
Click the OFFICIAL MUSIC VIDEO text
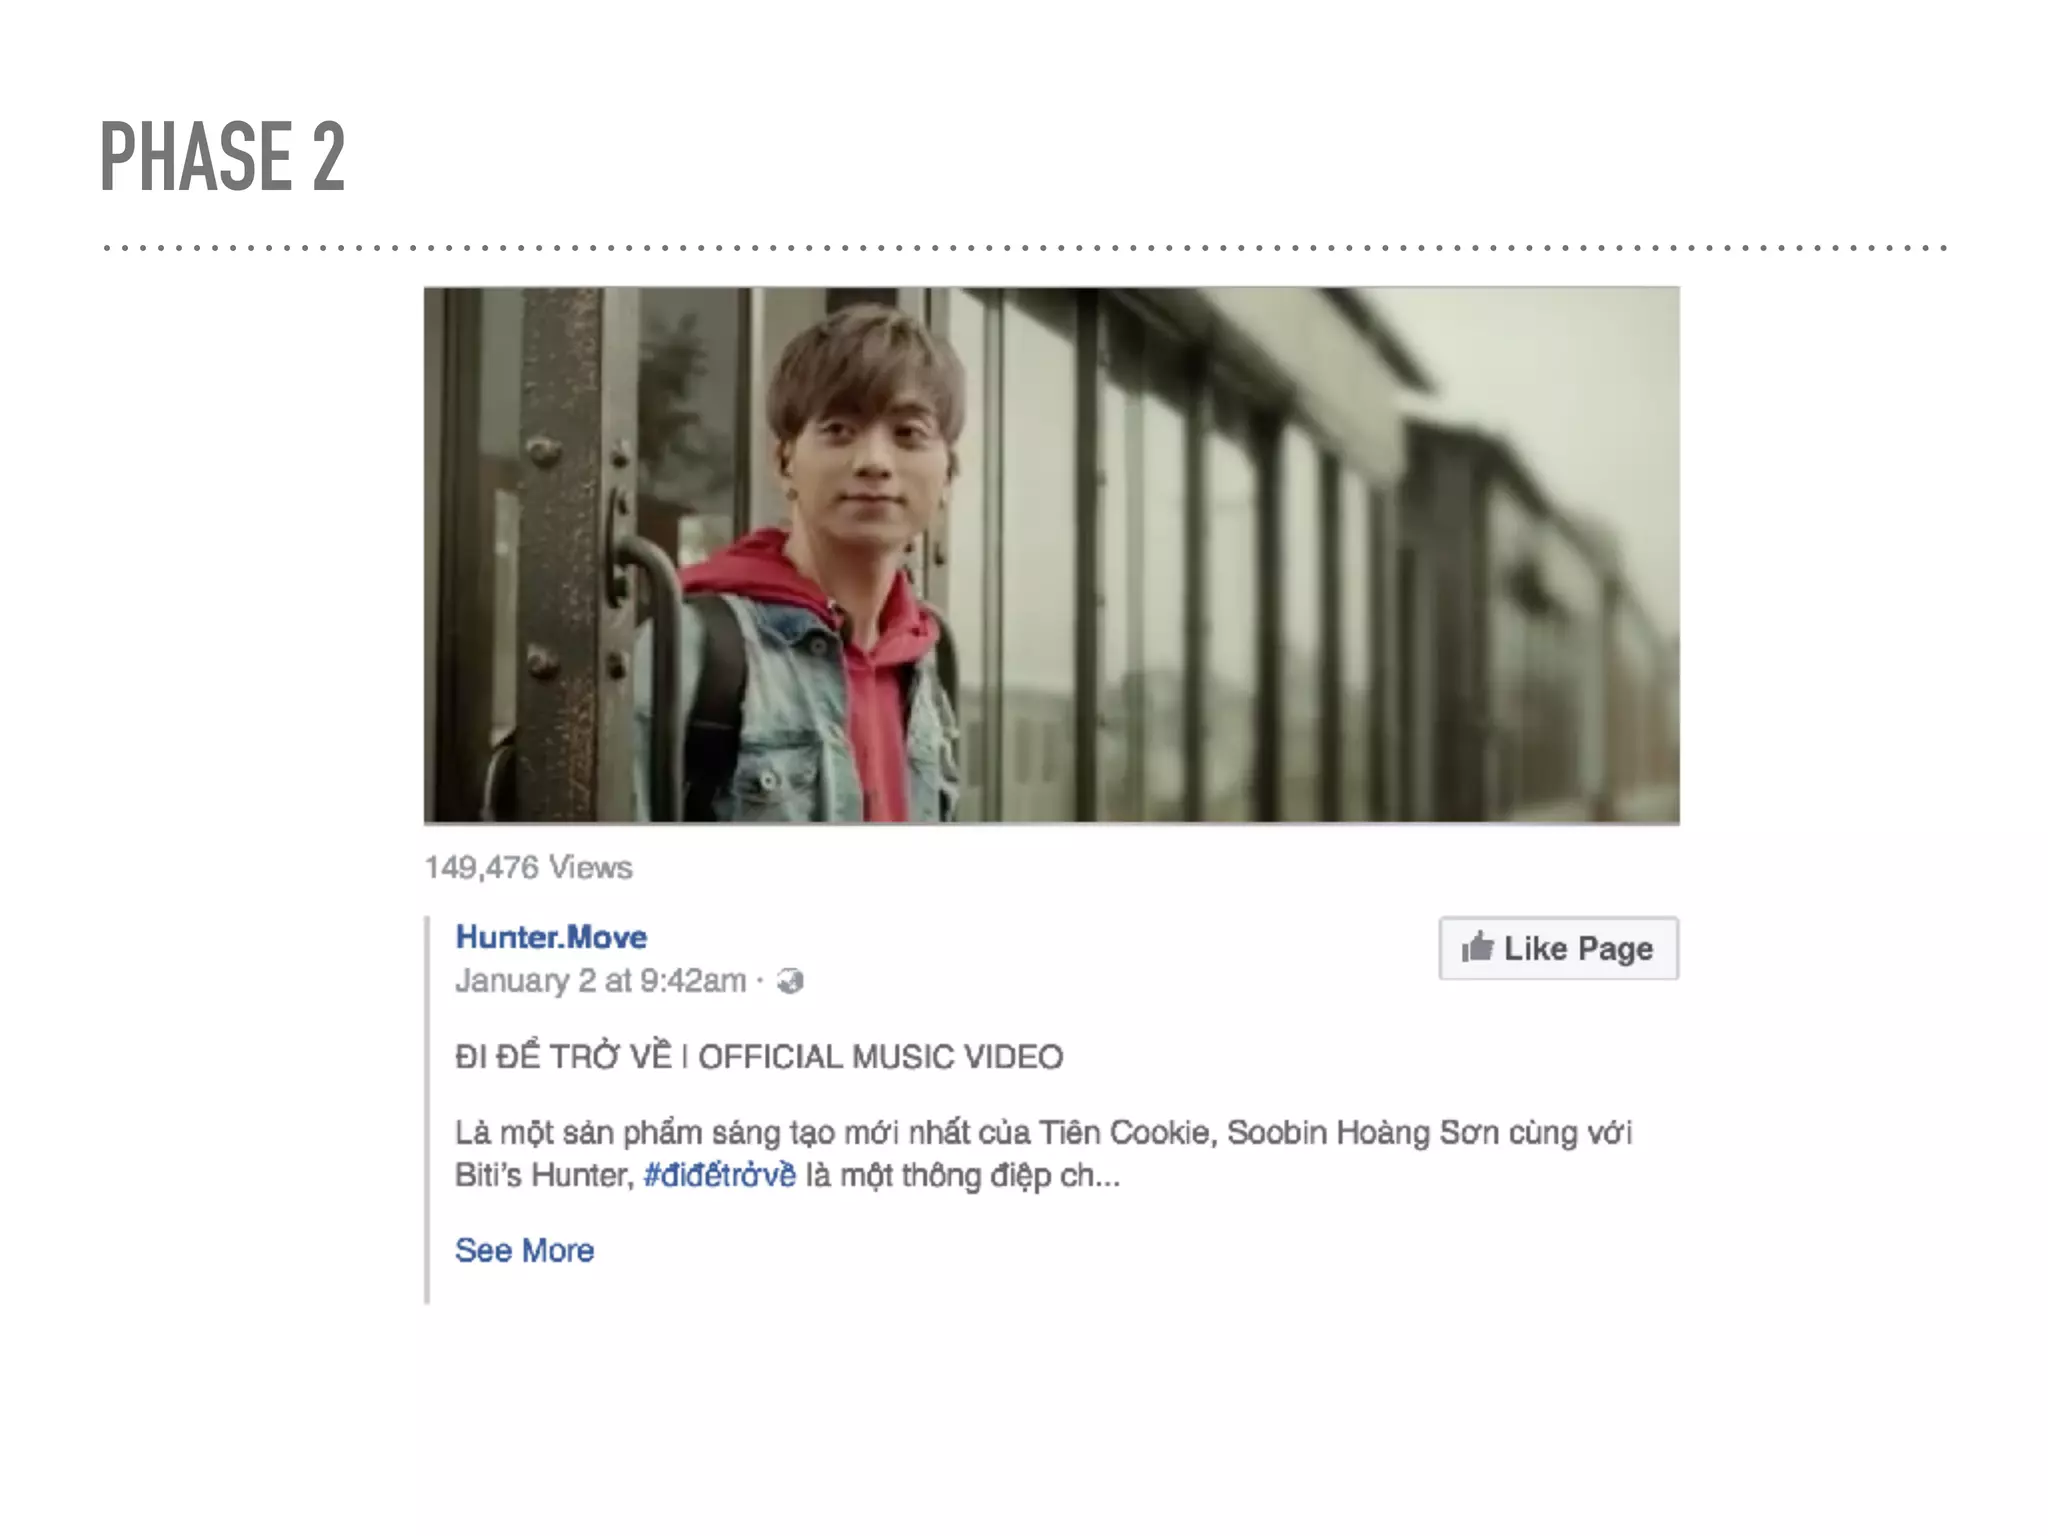point(880,1056)
